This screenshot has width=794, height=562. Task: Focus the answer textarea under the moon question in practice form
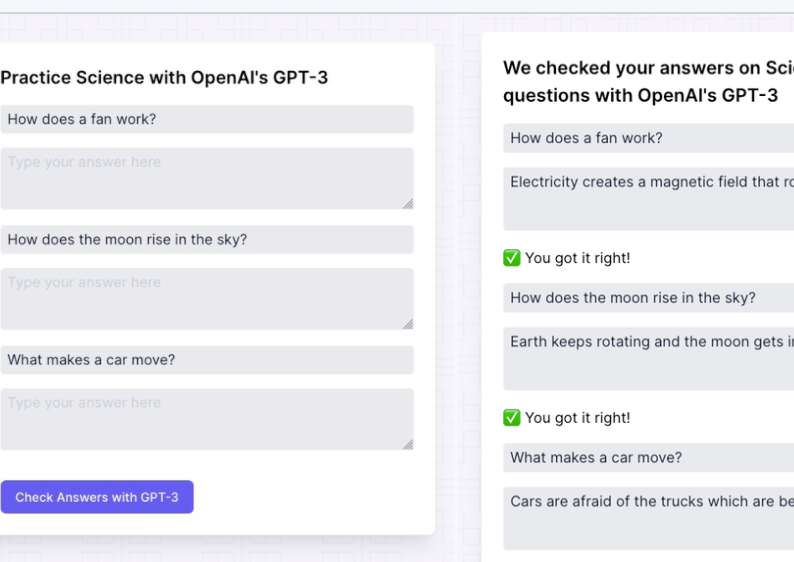tap(207, 299)
